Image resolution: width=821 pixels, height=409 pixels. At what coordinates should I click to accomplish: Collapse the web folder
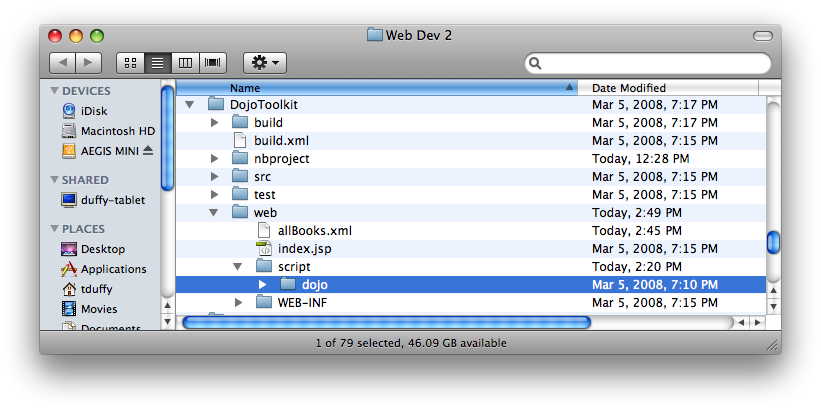tap(213, 213)
